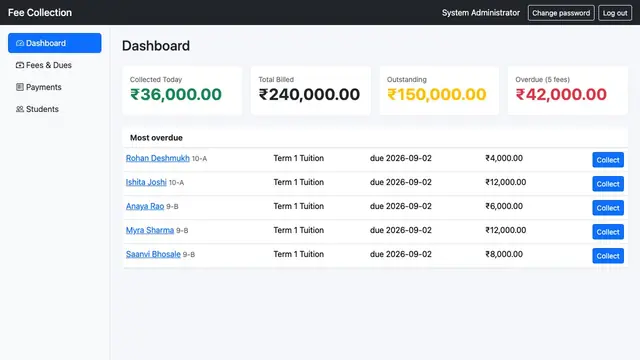640x360 pixels.
Task: Collect fee from Myra Sharma
Action: 608,232
